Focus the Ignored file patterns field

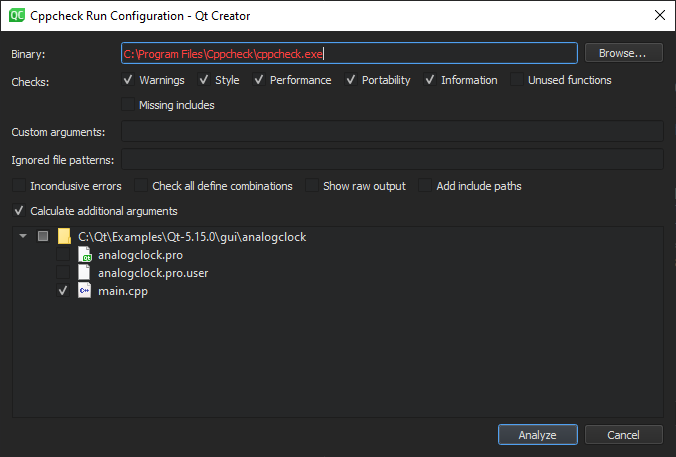coord(391,159)
